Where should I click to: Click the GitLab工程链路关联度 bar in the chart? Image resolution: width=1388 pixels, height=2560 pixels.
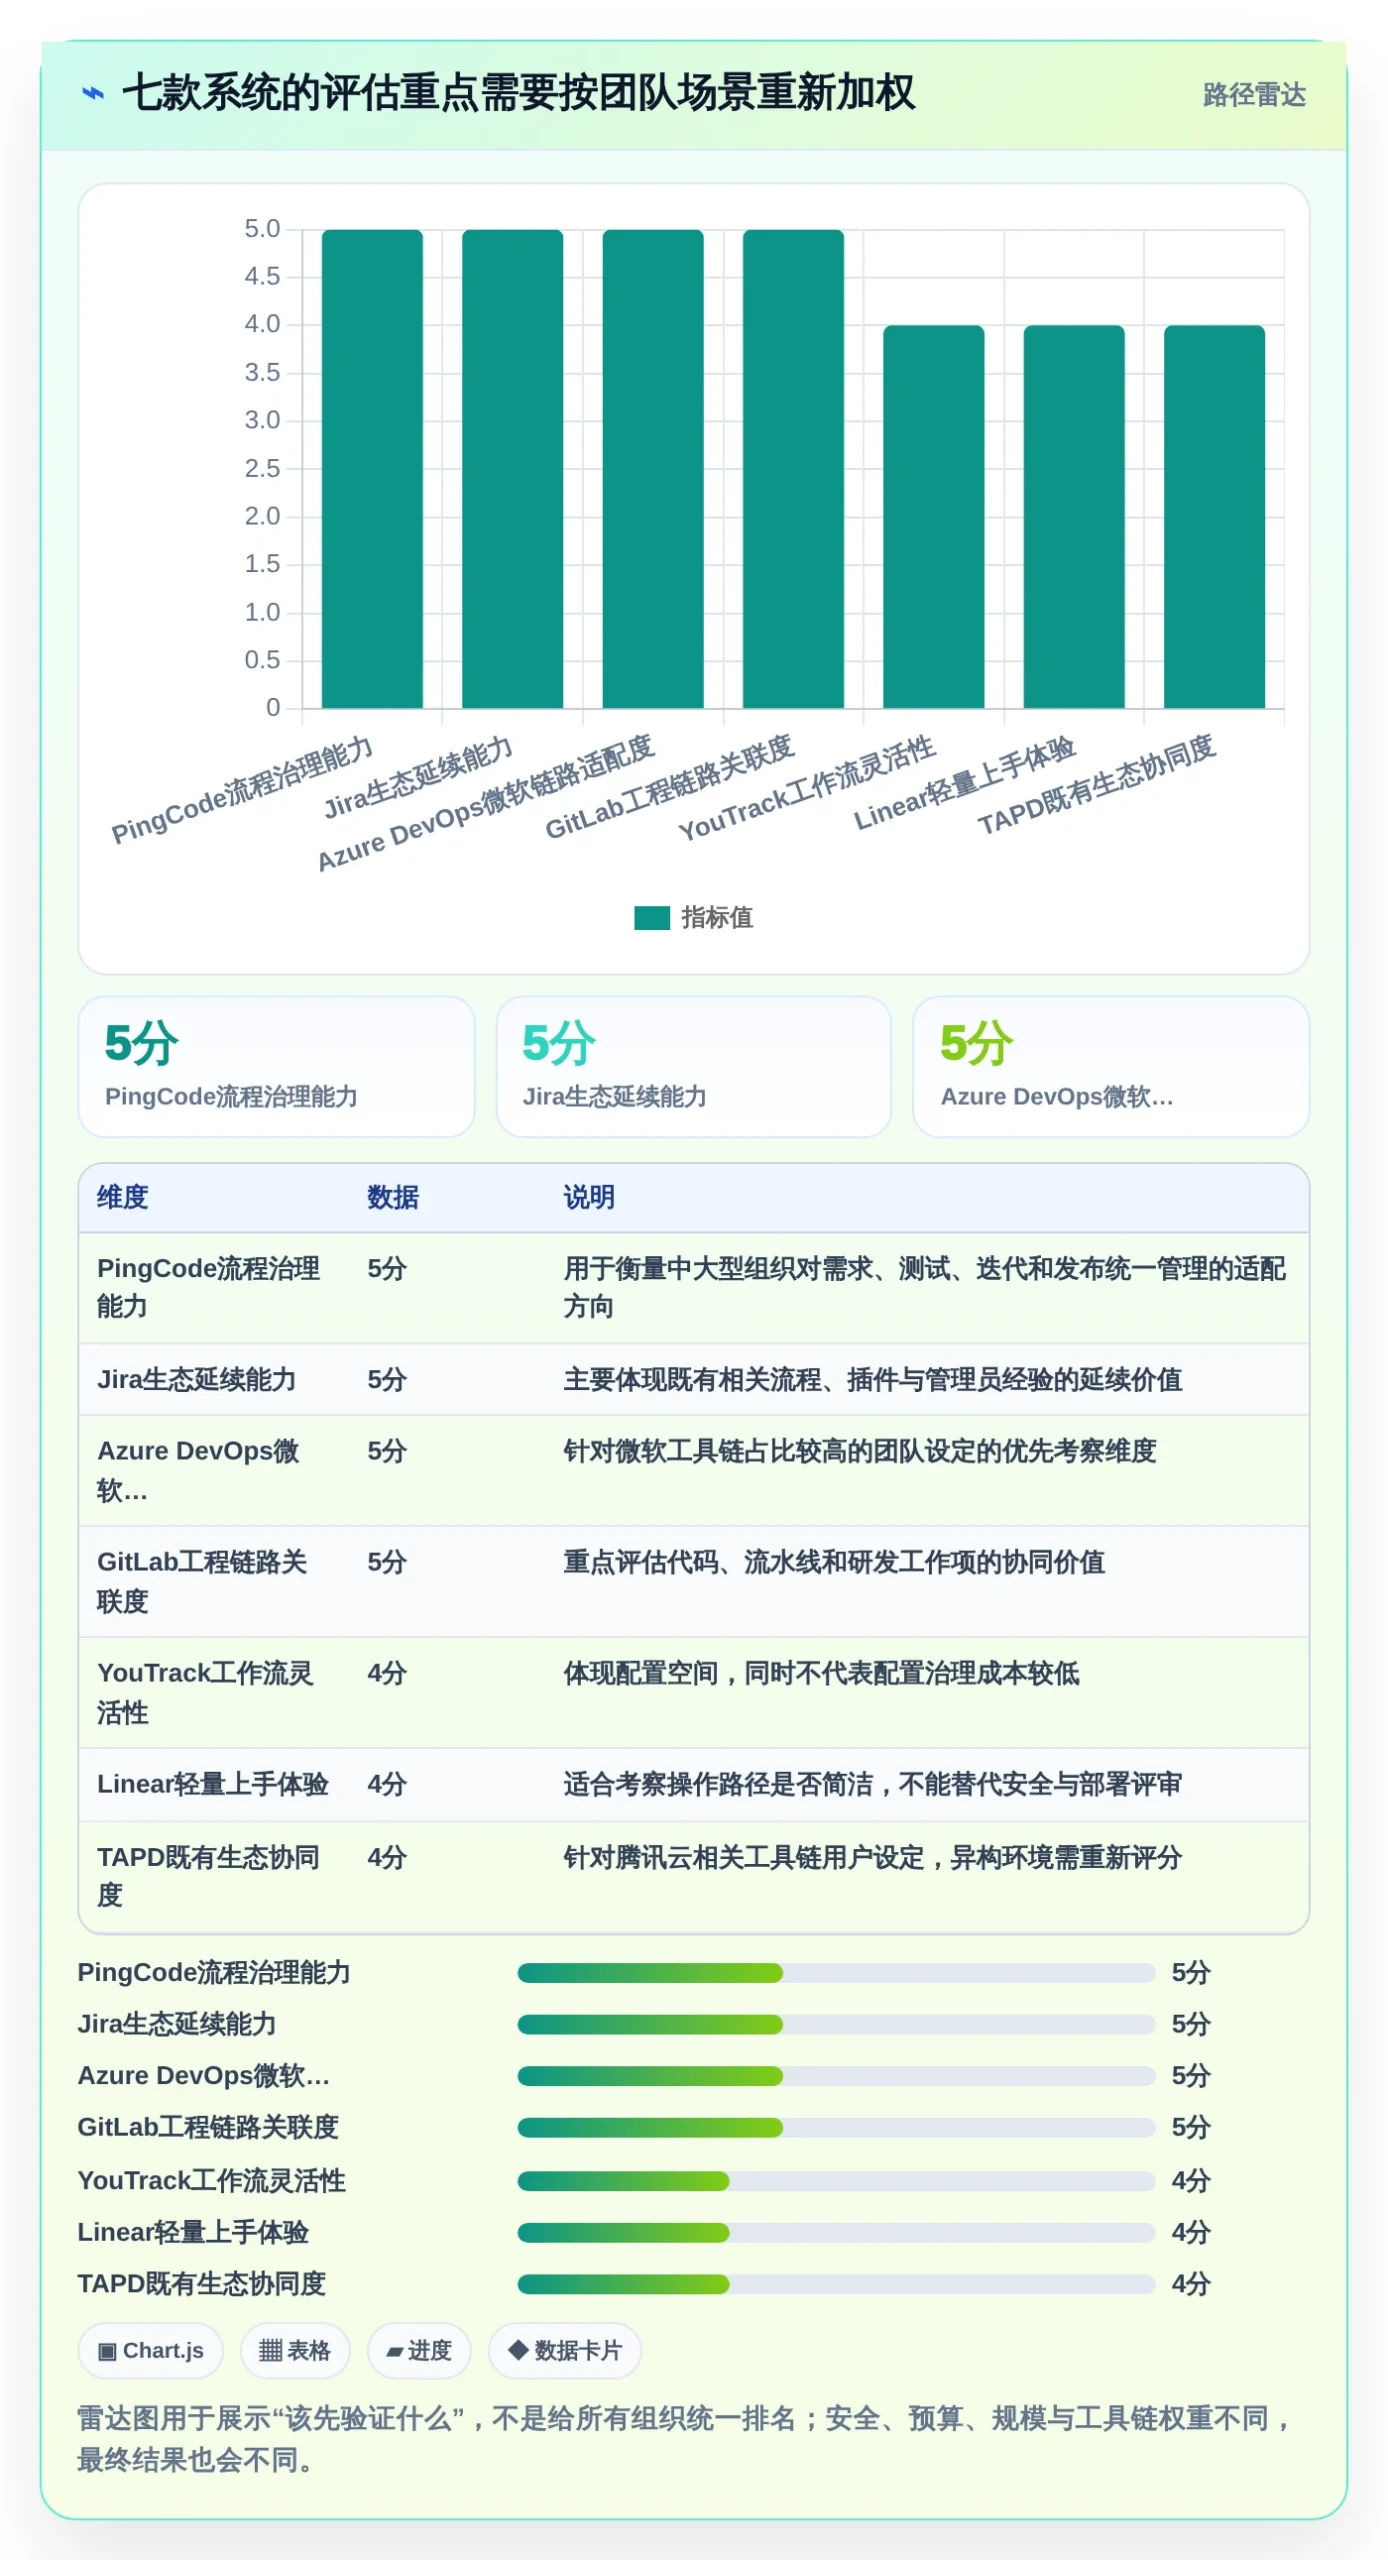[793, 469]
